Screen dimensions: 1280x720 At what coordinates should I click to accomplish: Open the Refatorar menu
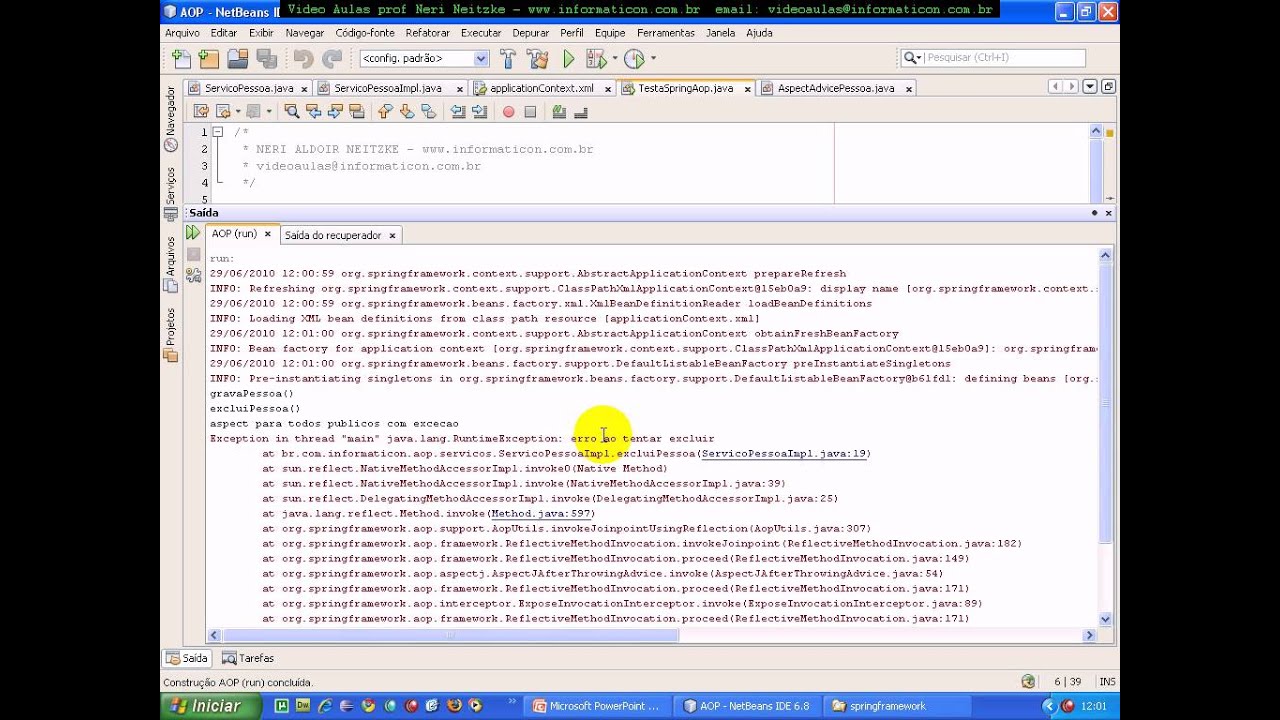click(x=428, y=33)
